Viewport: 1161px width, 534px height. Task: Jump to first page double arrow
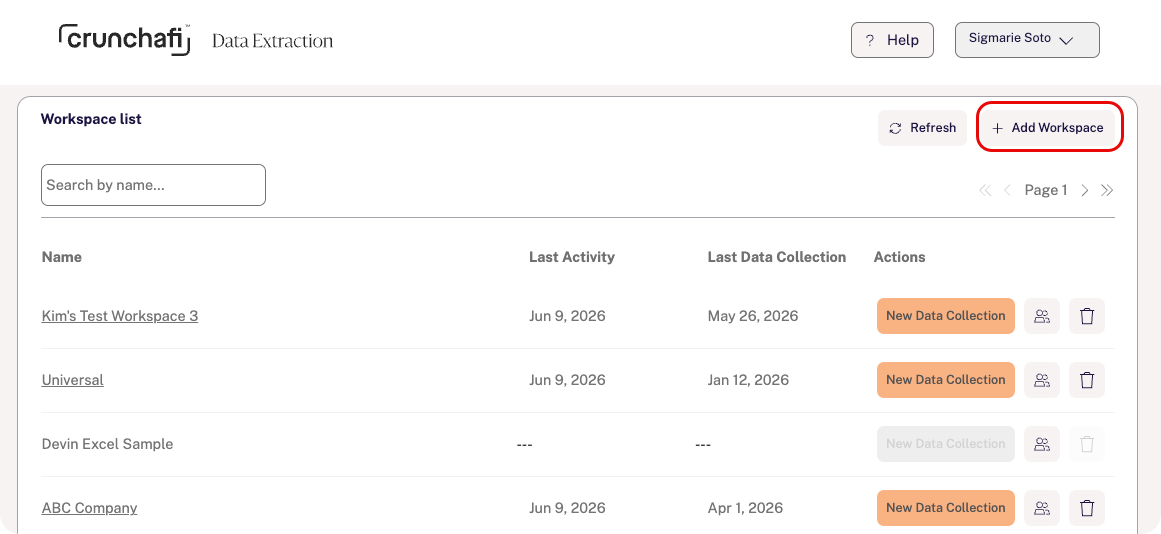985,190
